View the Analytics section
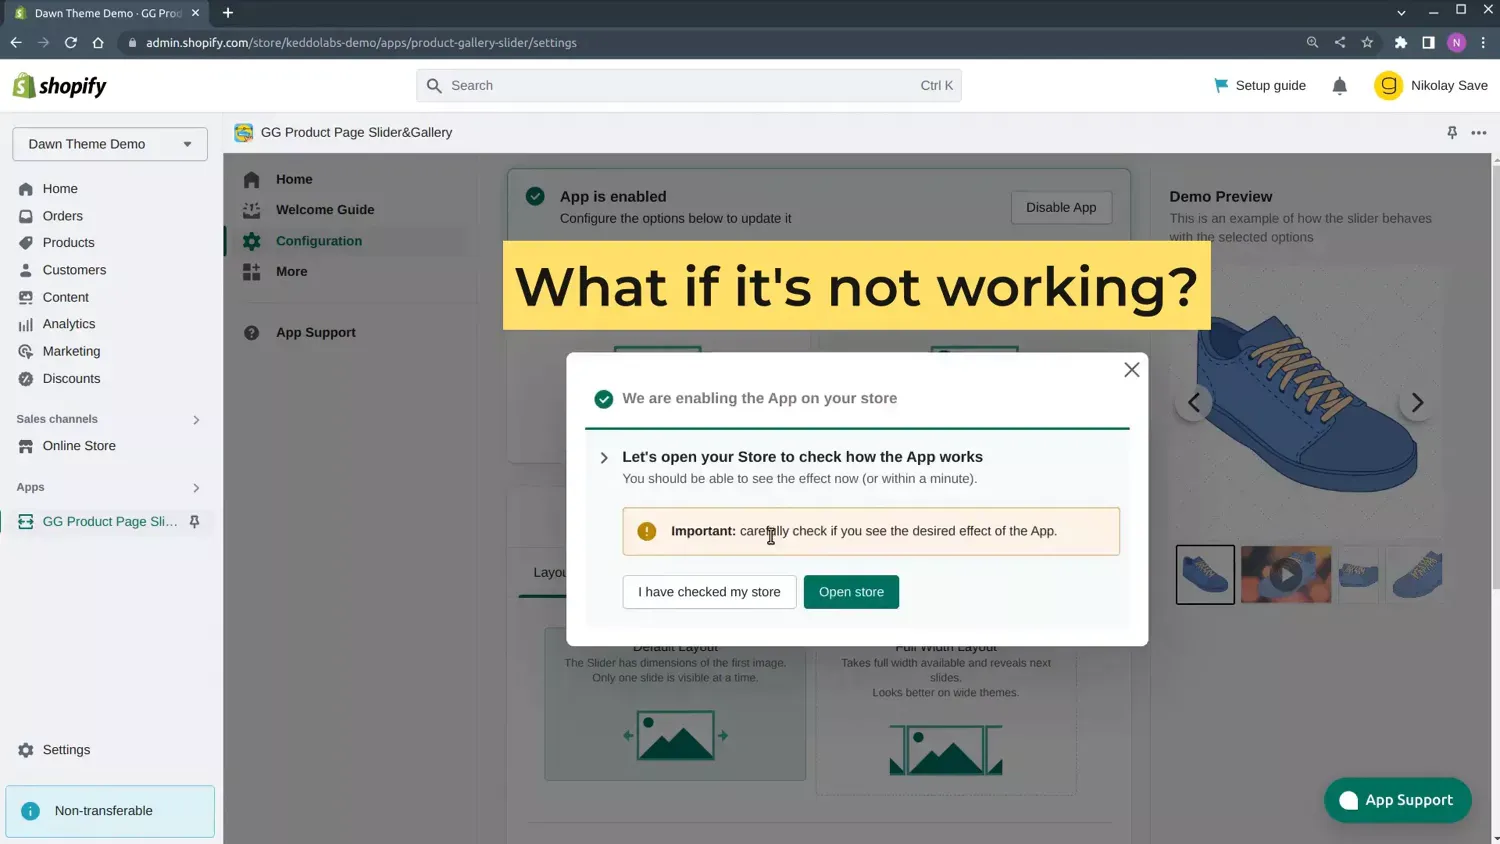1500x844 pixels. [69, 323]
